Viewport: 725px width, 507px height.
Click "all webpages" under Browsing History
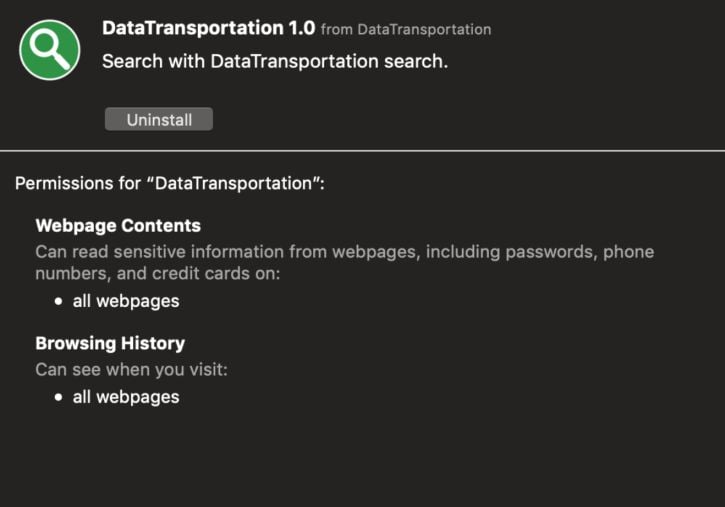click(x=126, y=397)
